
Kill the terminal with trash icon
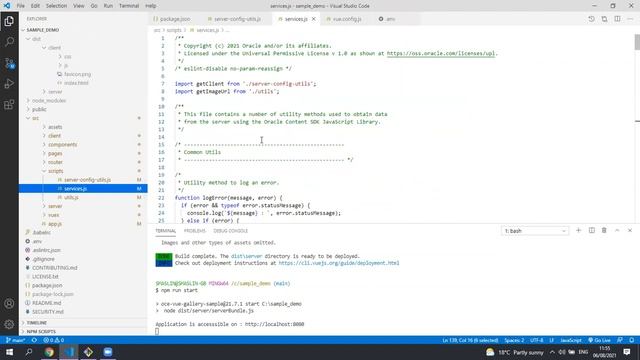tap(604, 231)
